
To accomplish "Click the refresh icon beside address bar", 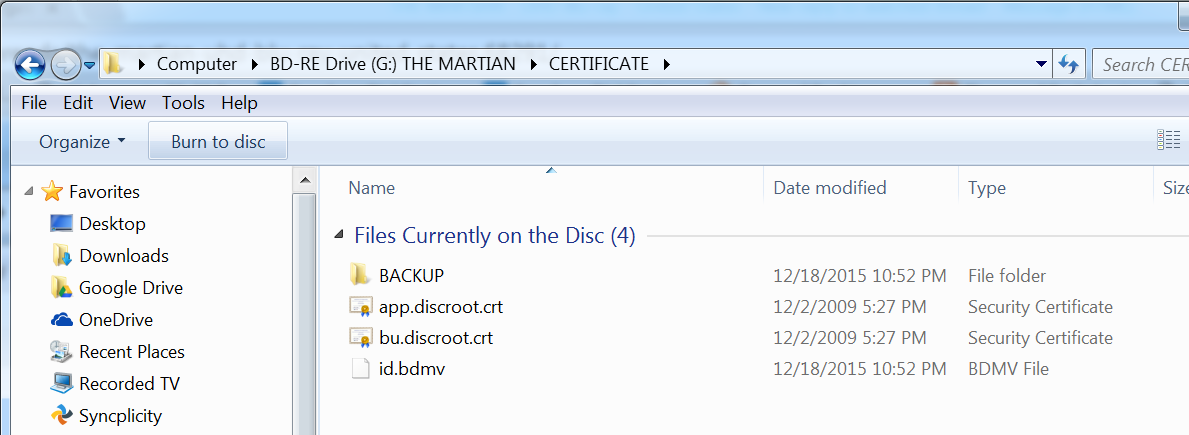I will 1068,64.
